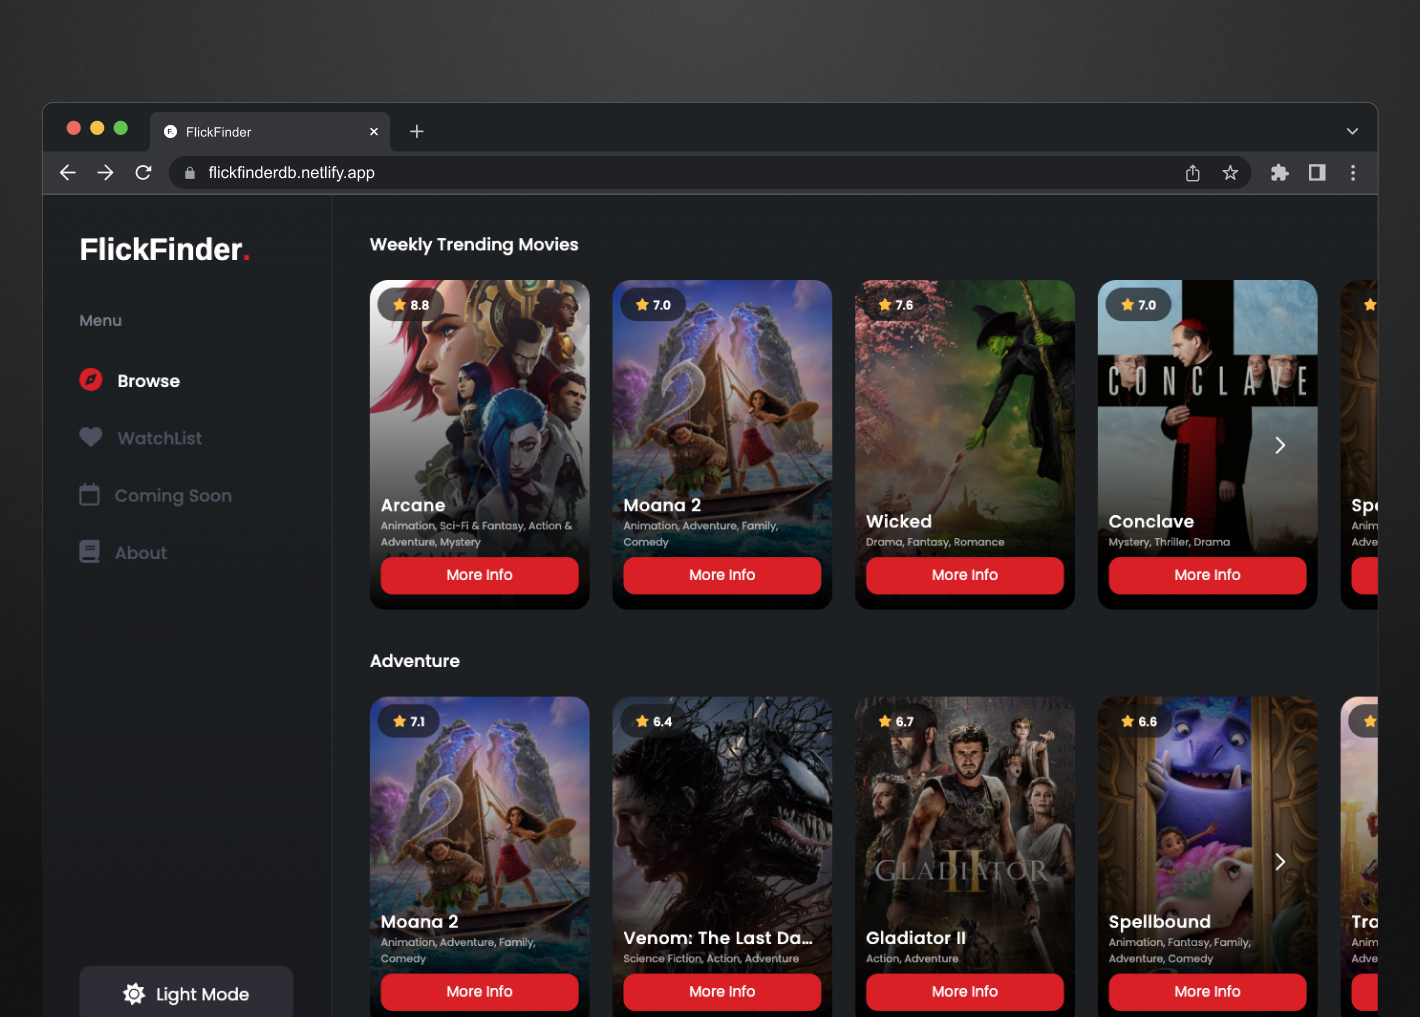Switch to Light Mode
Image resolution: width=1420 pixels, height=1017 pixels.
coord(186,993)
